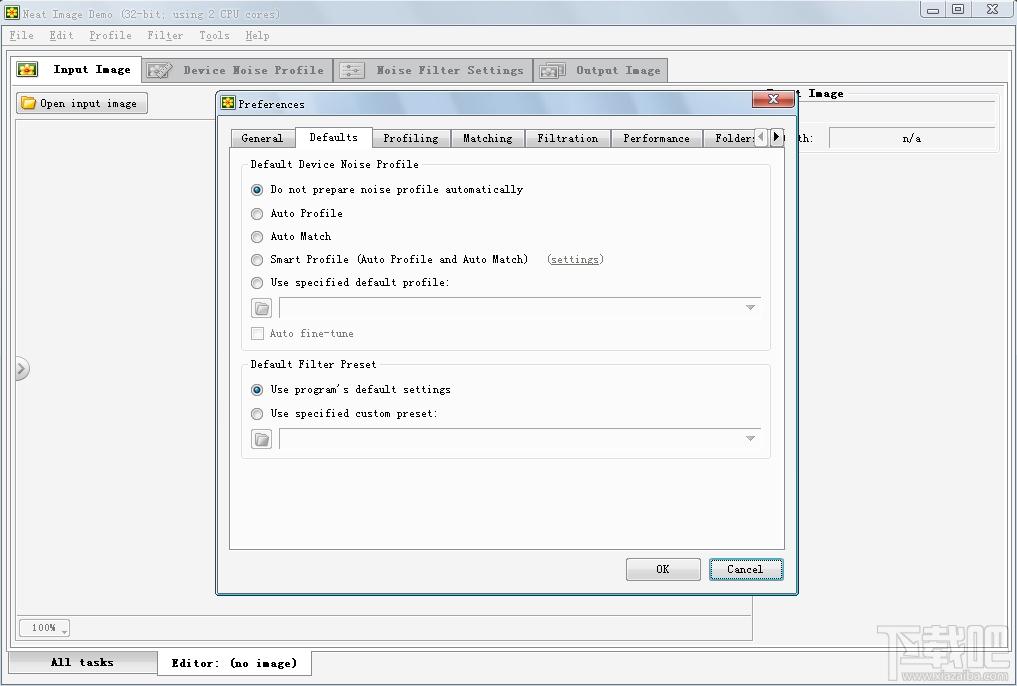Expand the default profile dropdown list

coord(750,307)
